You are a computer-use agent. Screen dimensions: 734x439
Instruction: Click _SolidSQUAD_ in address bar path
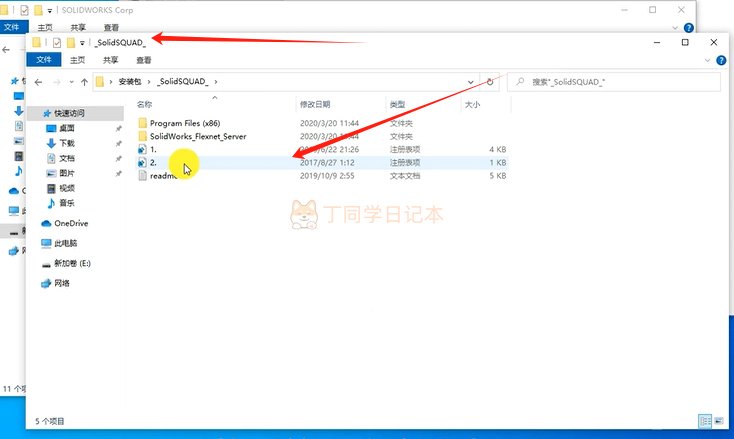point(183,82)
